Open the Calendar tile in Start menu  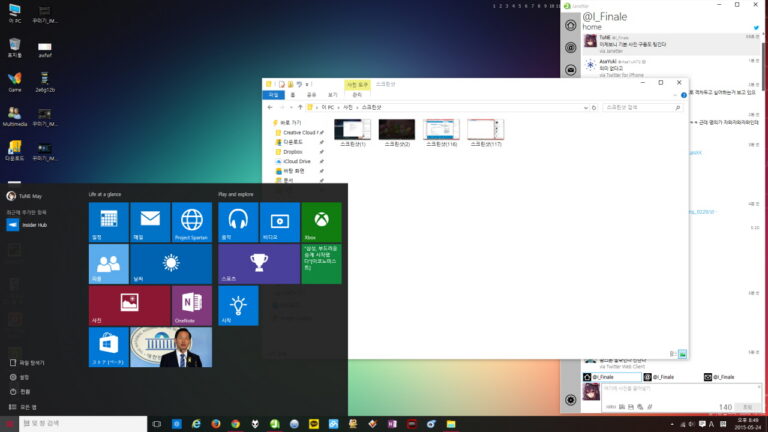[x=108, y=222]
